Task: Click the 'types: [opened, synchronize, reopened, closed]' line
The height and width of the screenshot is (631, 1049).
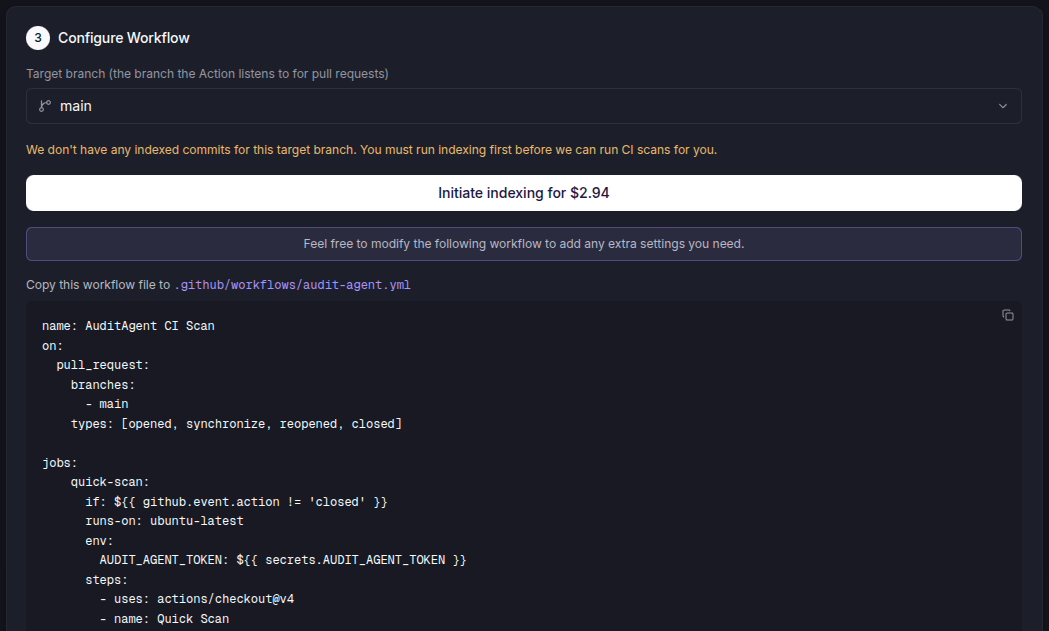Action: tap(237, 424)
